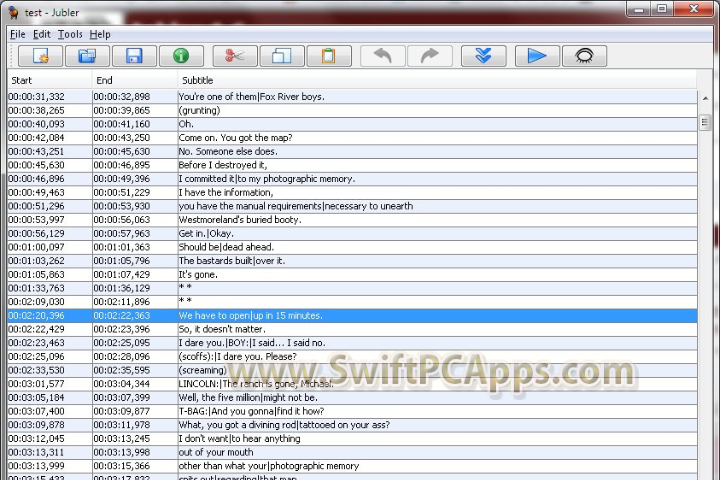Undo with the left curved arrow
The width and height of the screenshot is (720, 480).
click(382, 56)
